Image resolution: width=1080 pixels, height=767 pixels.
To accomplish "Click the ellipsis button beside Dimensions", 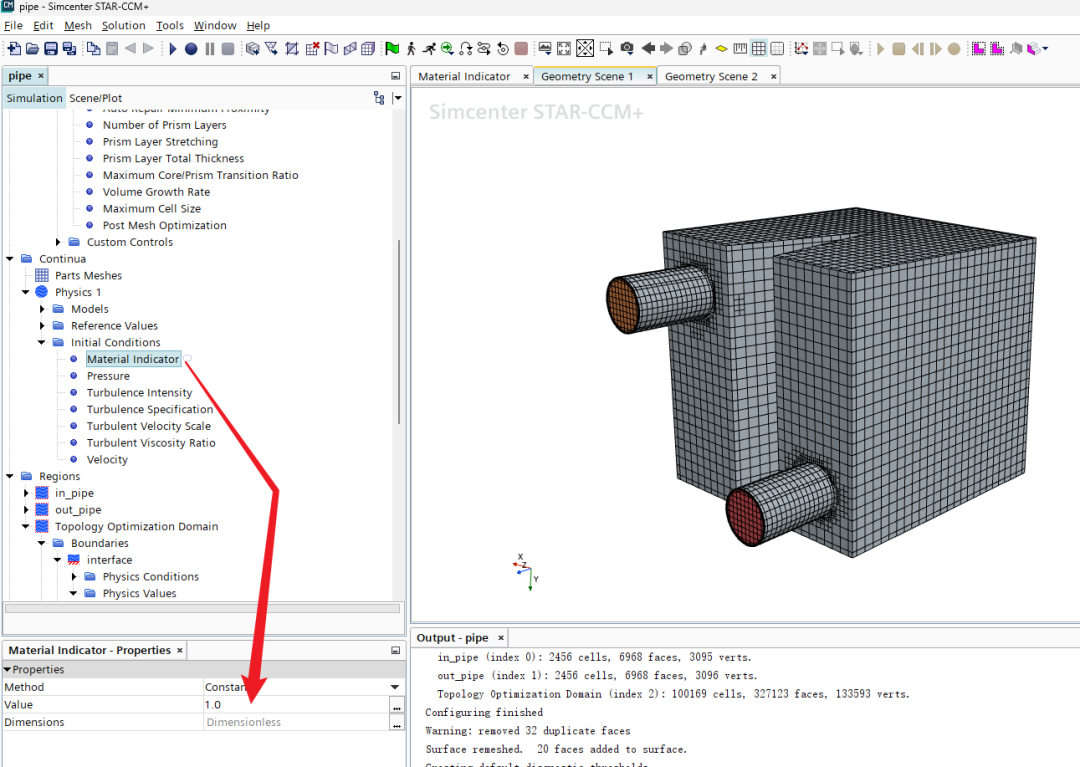I will 396,723.
